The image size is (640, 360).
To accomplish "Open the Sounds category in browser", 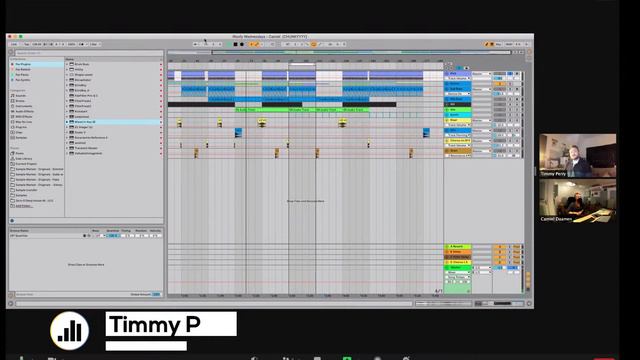I will coord(20,96).
